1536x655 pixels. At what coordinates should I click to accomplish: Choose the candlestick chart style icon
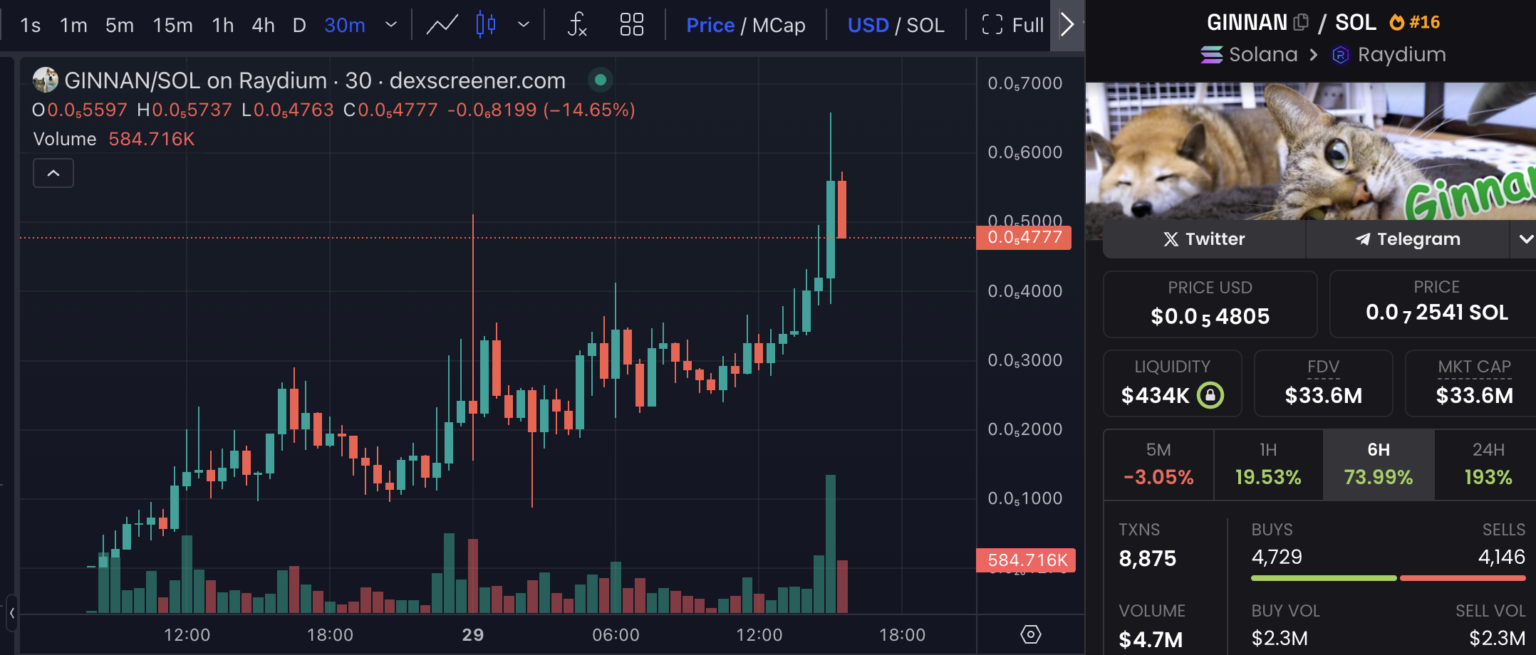click(486, 25)
